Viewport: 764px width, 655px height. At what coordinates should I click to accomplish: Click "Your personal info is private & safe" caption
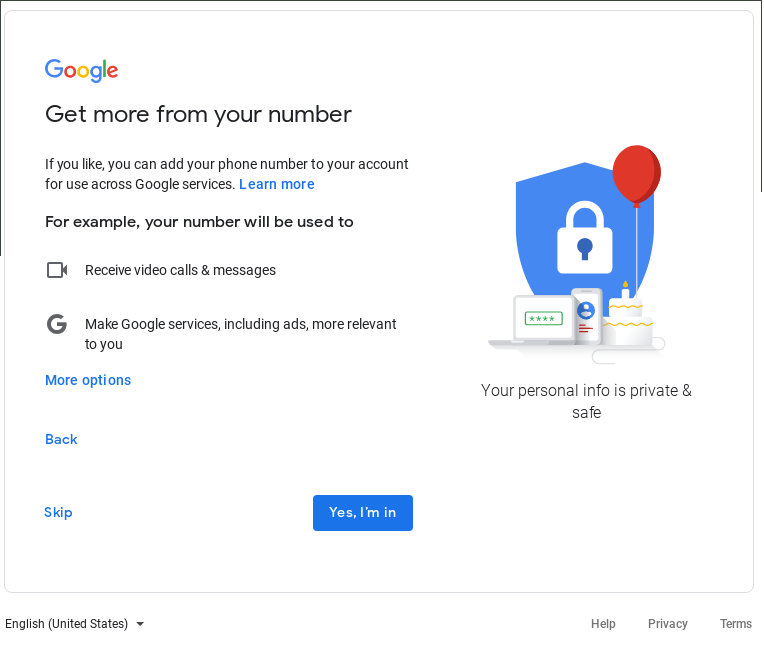[586, 401]
